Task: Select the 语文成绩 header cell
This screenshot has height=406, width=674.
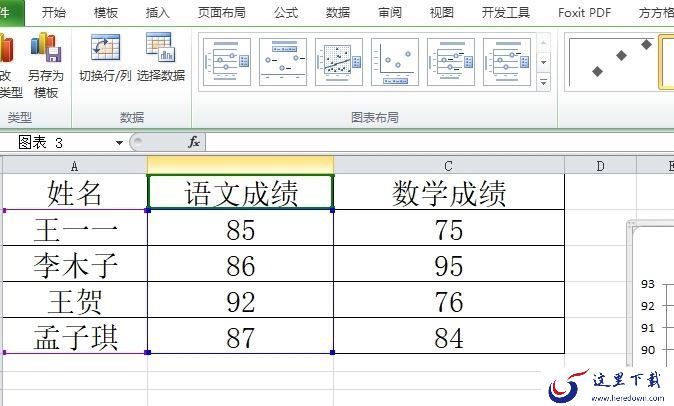Action: (240, 192)
